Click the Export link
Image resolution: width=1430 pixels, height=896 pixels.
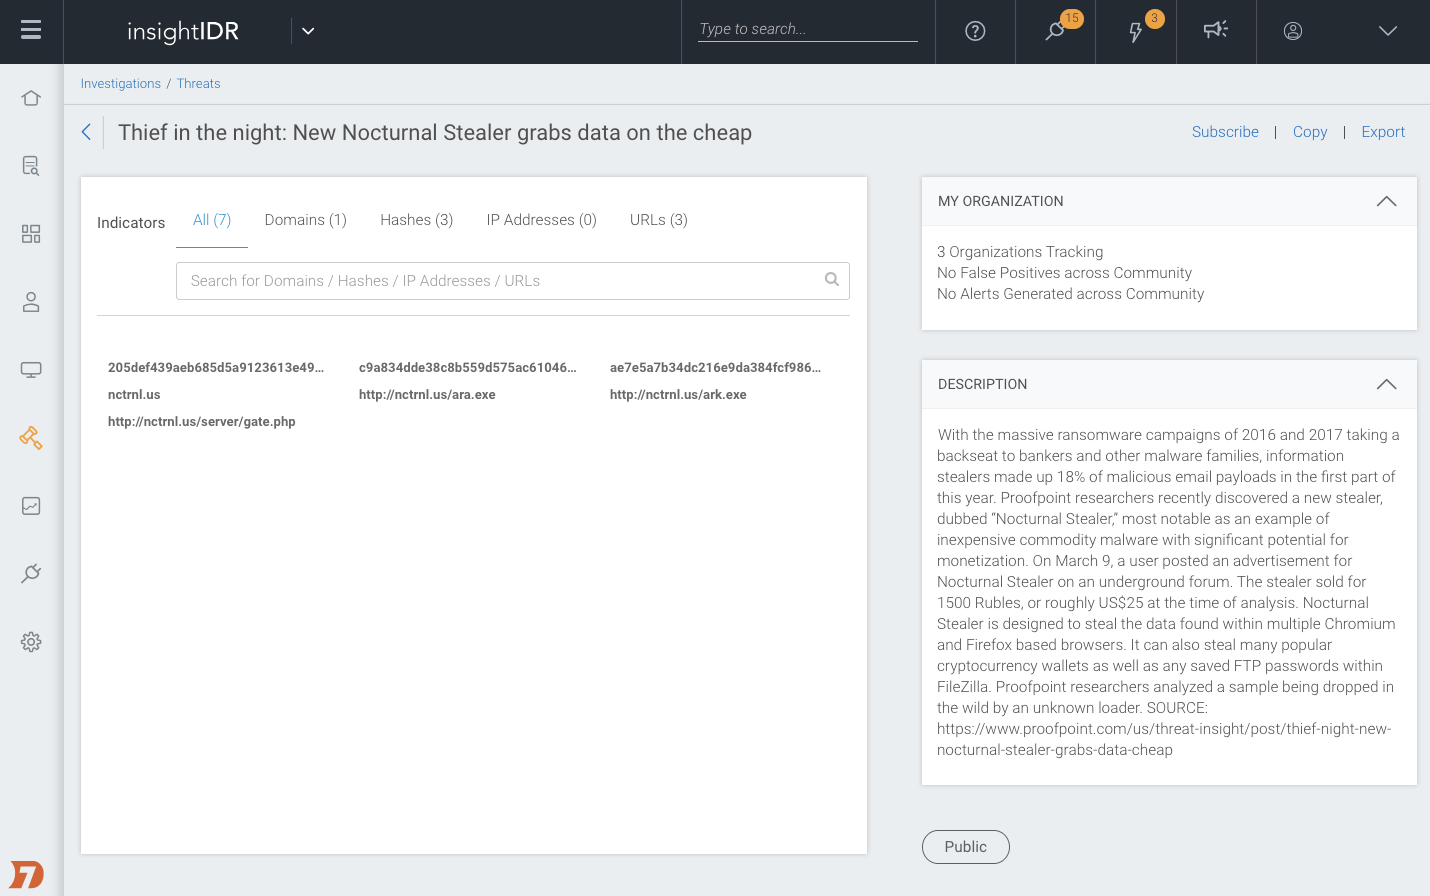click(1383, 132)
